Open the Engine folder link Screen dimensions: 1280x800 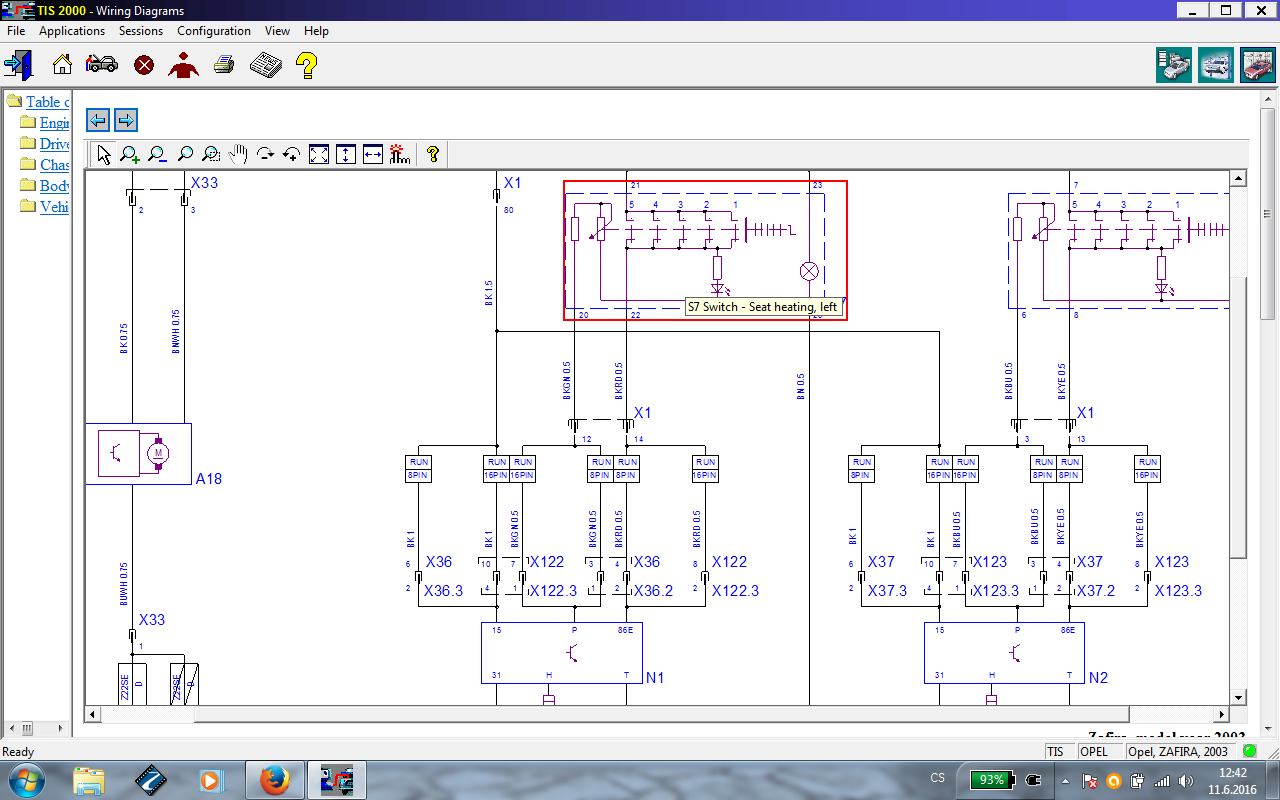coord(54,123)
